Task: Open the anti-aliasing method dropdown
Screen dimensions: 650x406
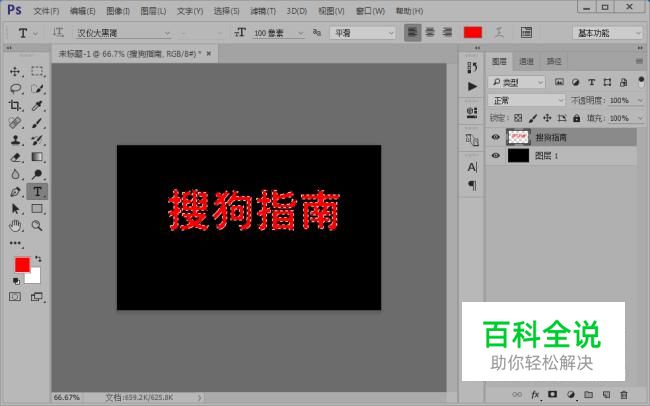Action: (363, 33)
